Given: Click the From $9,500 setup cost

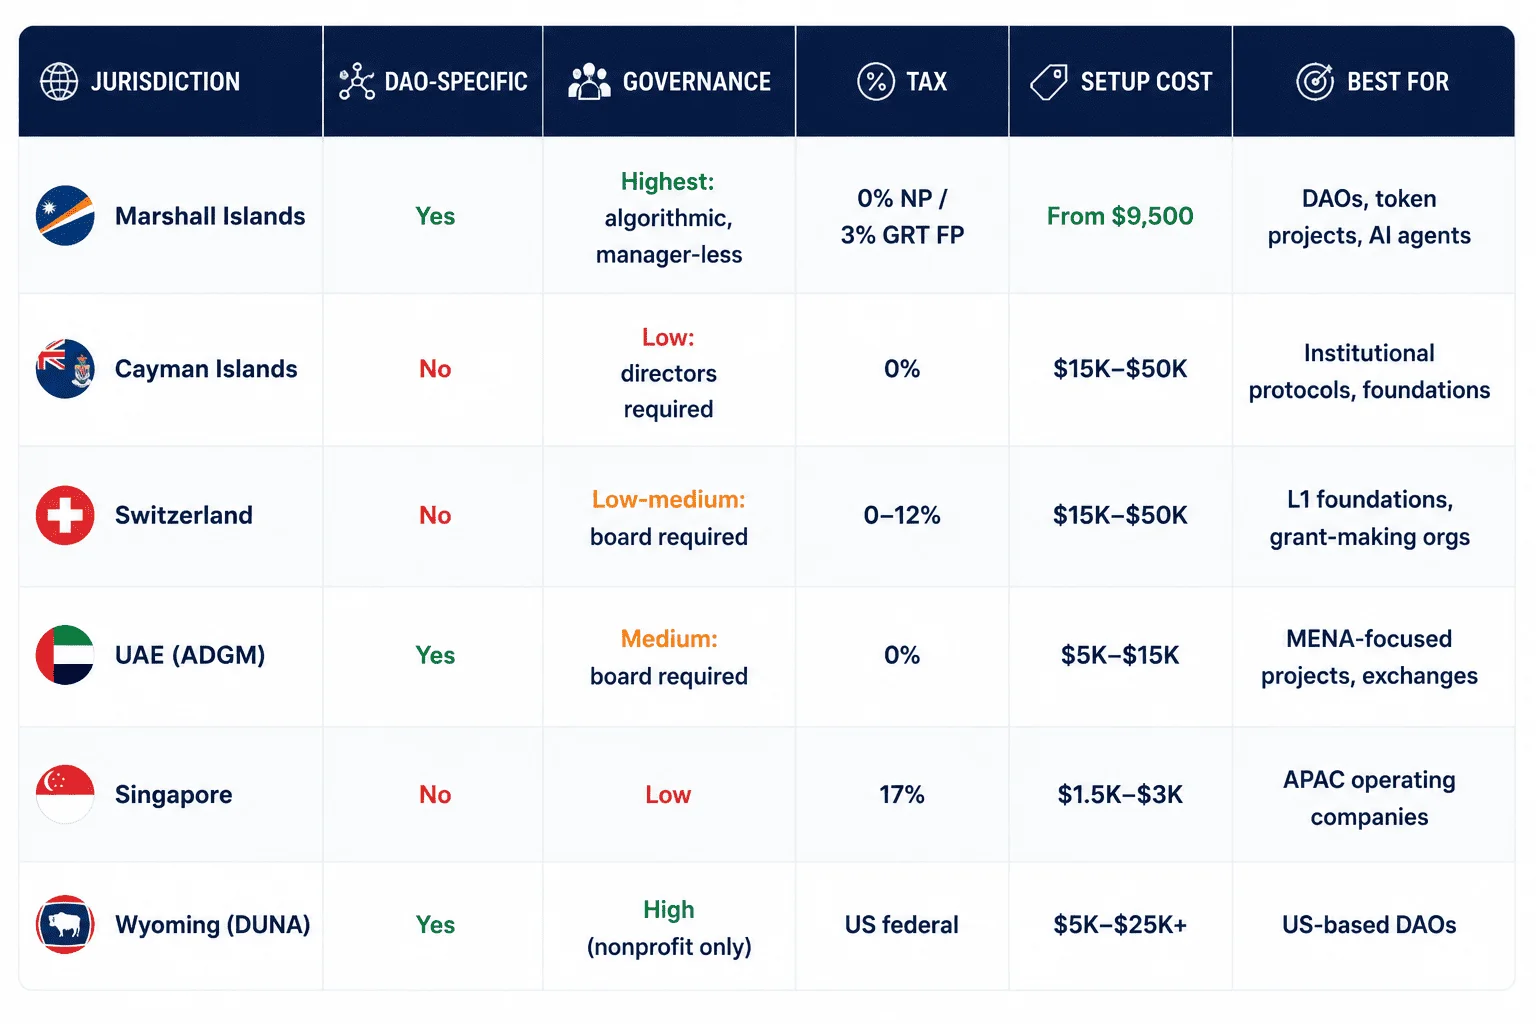Looking at the screenshot, I should pos(1120,216).
